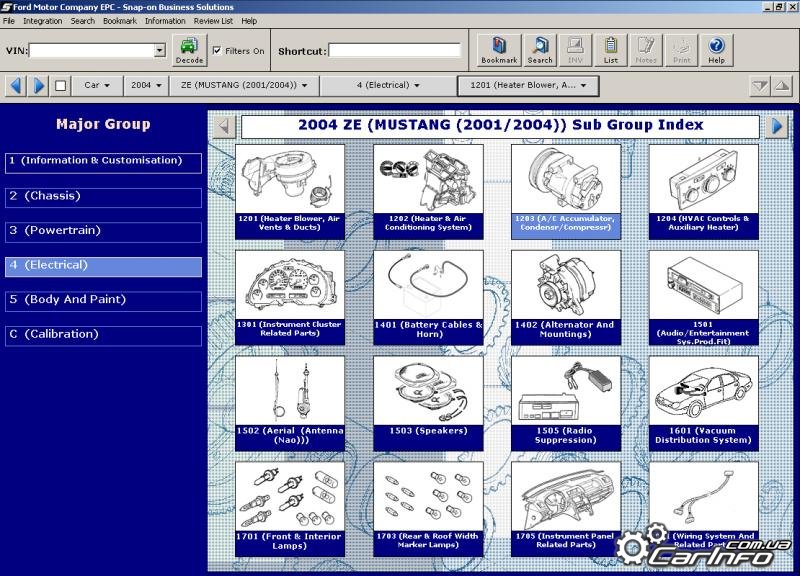Go back with the blue left arrow

[x=16, y=85]
